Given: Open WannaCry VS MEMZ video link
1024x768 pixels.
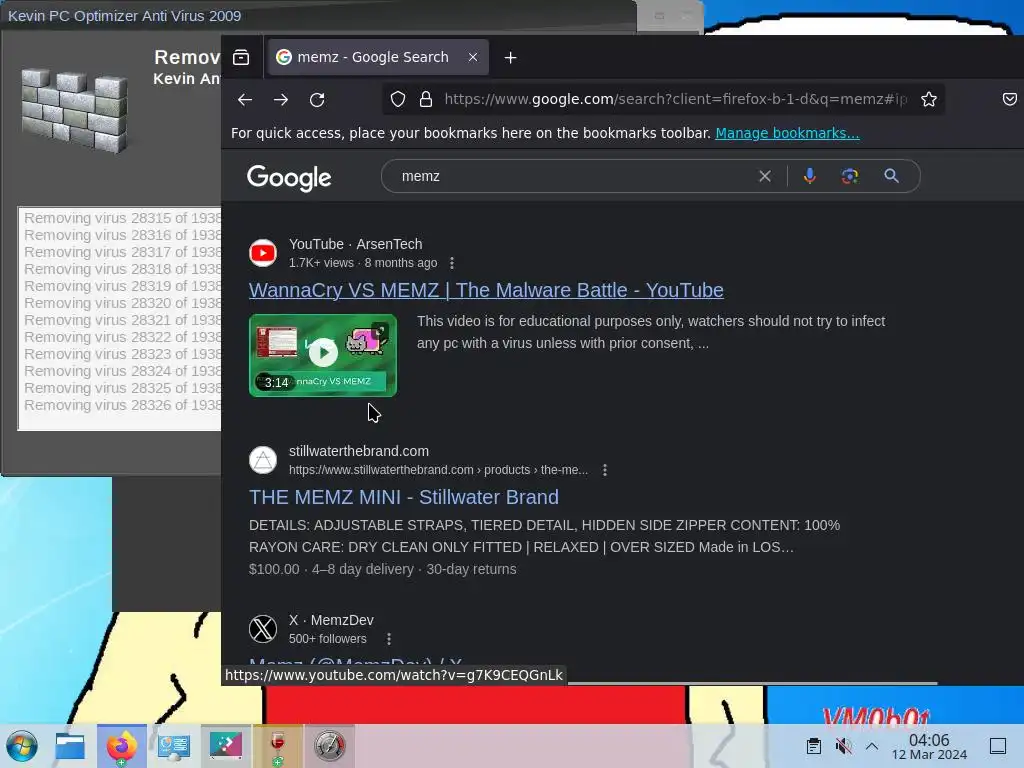Looking at the screenshot, I should 486,290.
